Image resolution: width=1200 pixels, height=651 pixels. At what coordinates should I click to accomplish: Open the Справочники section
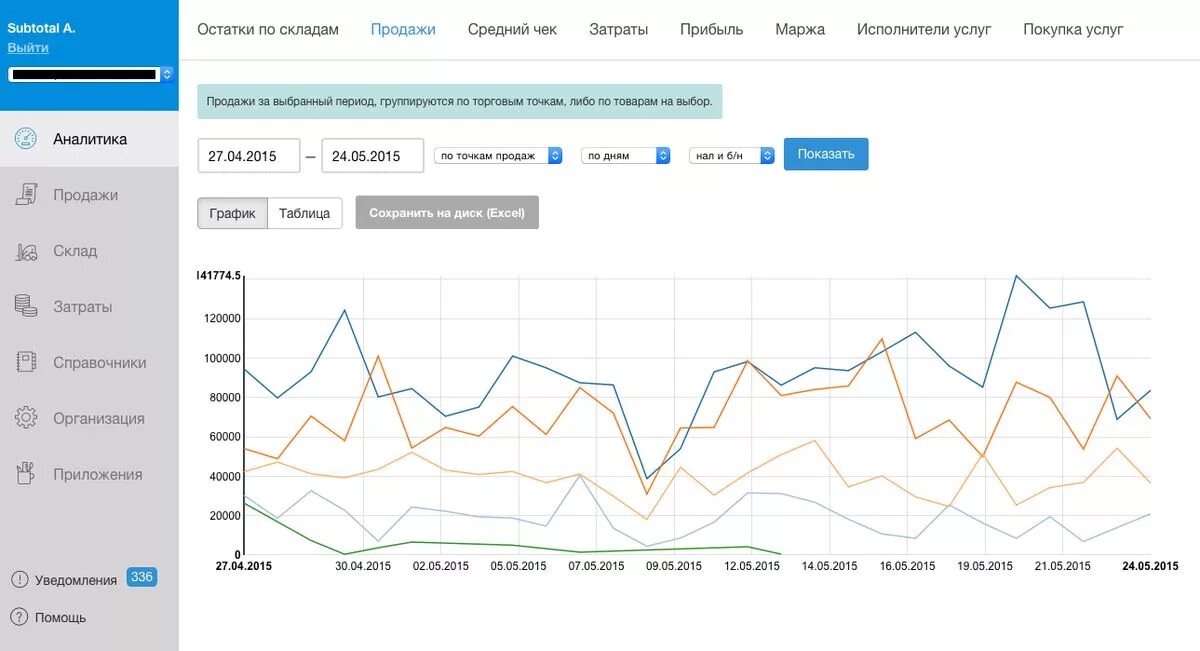88,362
